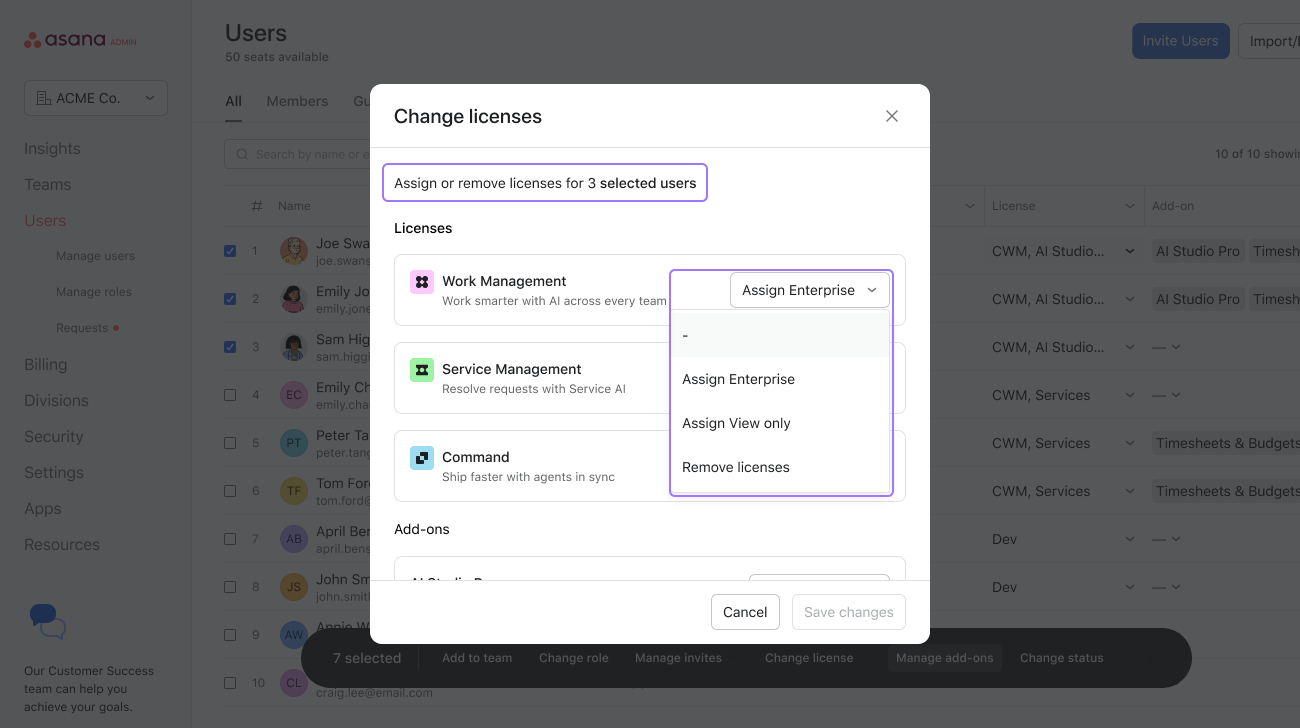Tick the row 8 checkbox for John
This screenshot has height=728, width=1300.
[230, 587]
